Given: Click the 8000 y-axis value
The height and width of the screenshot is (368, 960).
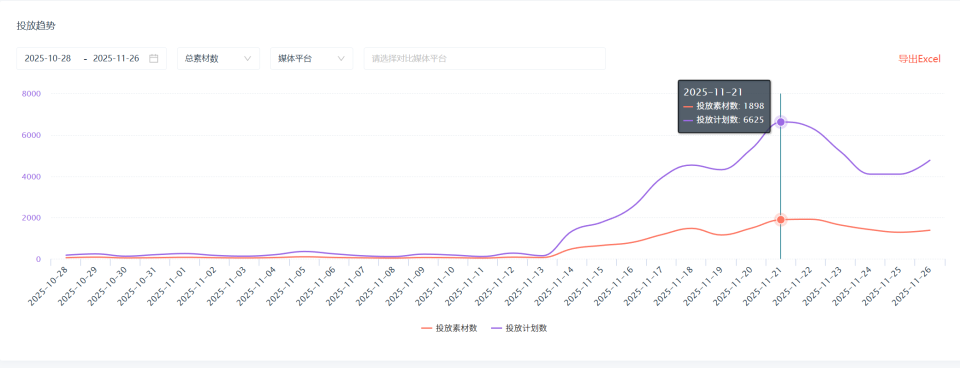Looking at the screenshot, I should 31,94.
